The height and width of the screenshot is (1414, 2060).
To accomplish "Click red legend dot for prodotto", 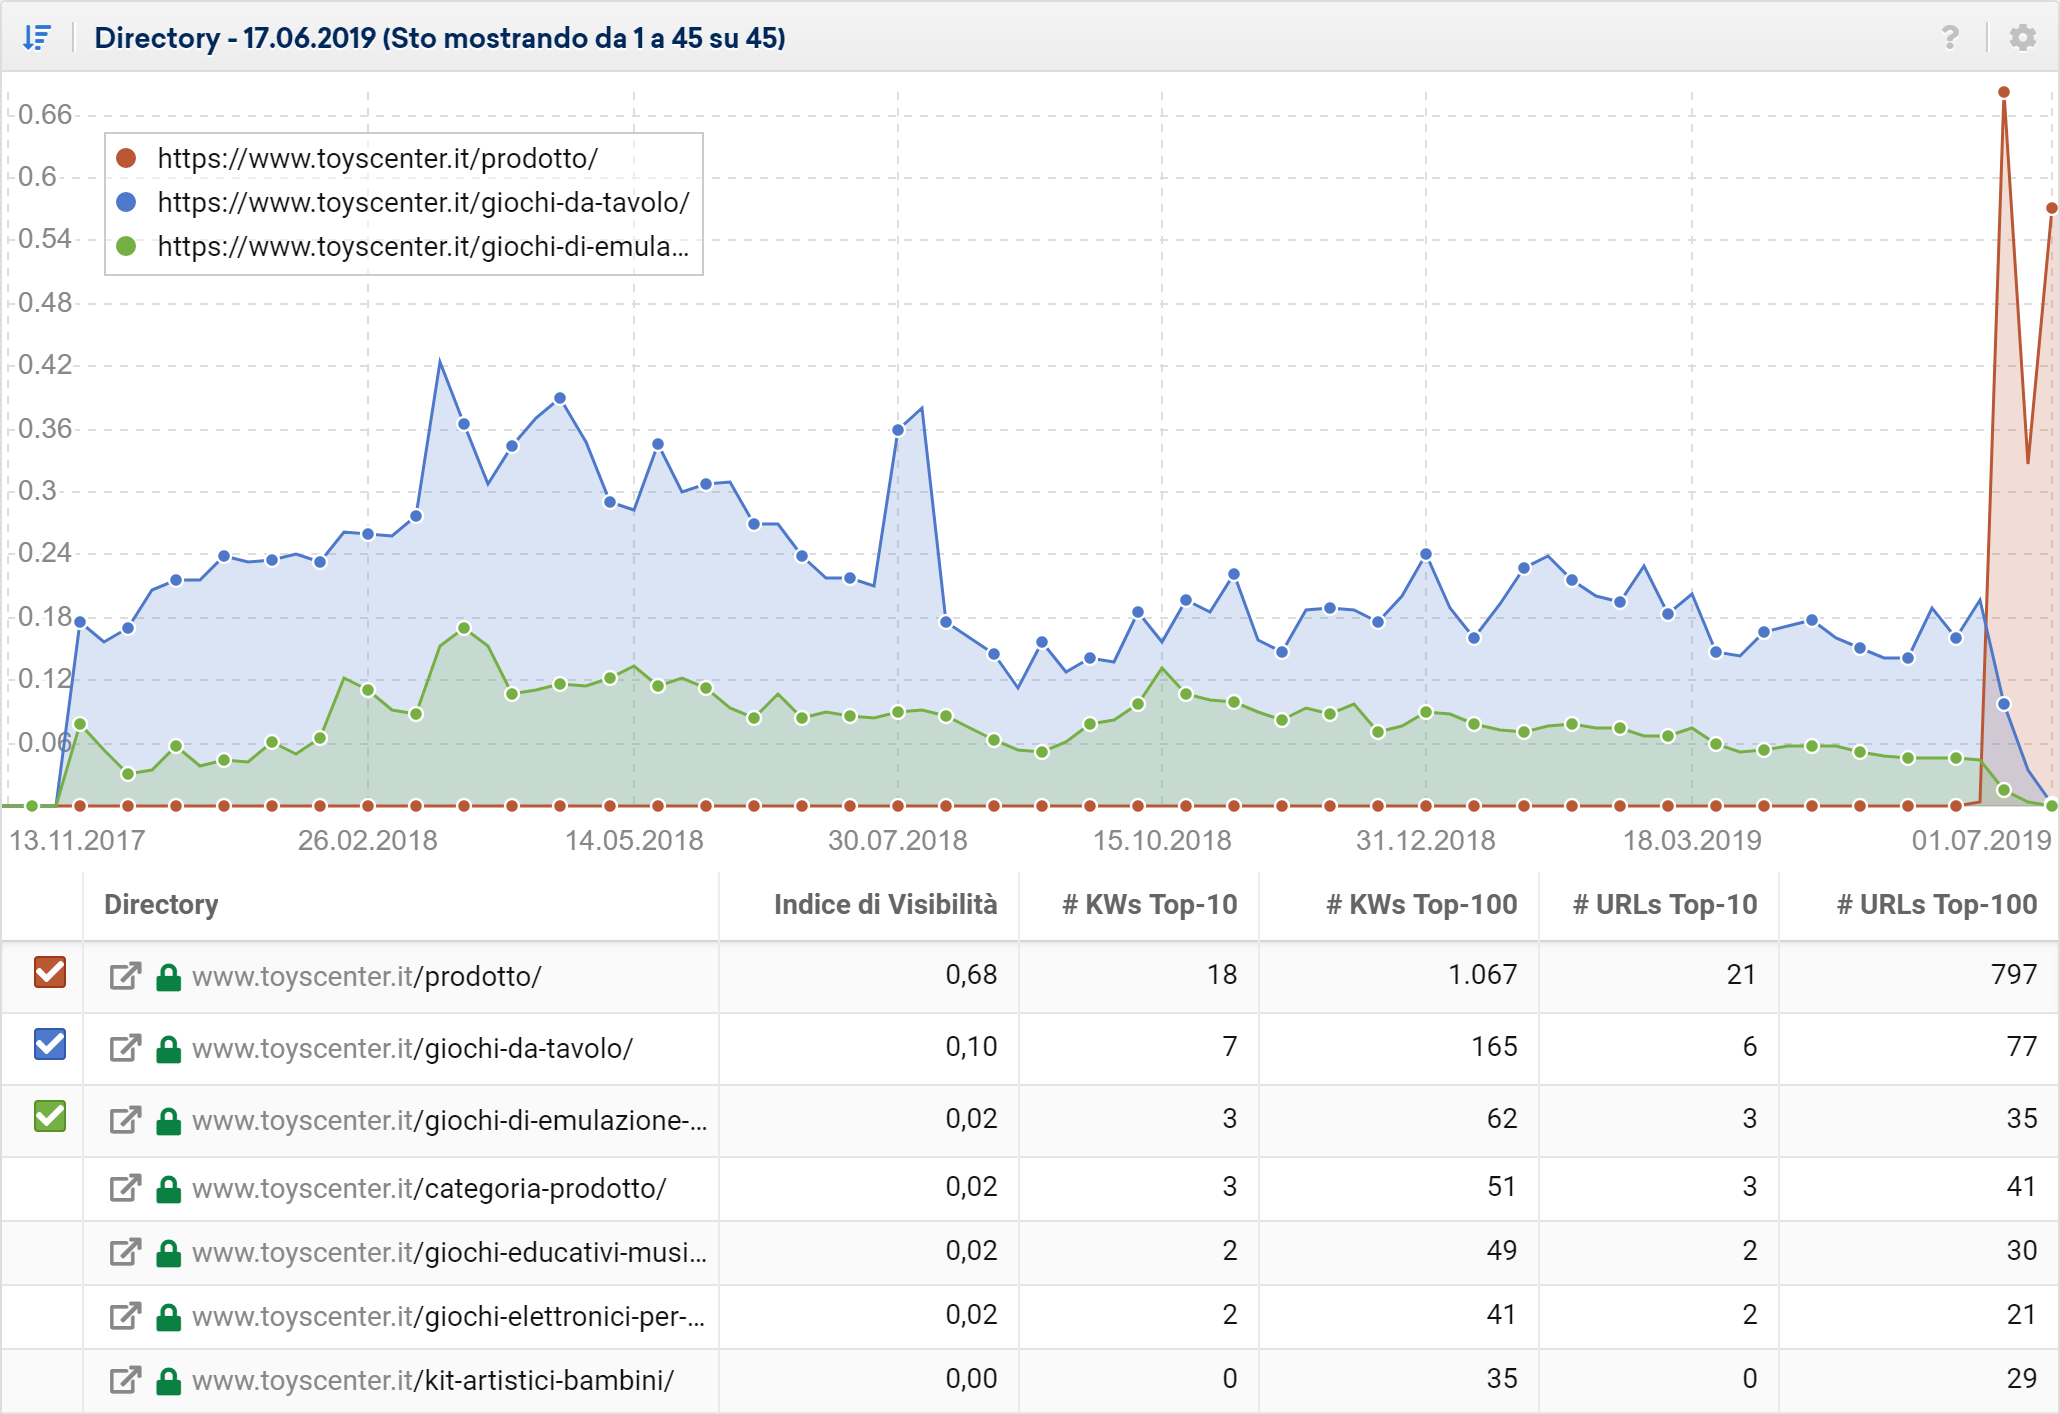I will [x=126, y=158].
